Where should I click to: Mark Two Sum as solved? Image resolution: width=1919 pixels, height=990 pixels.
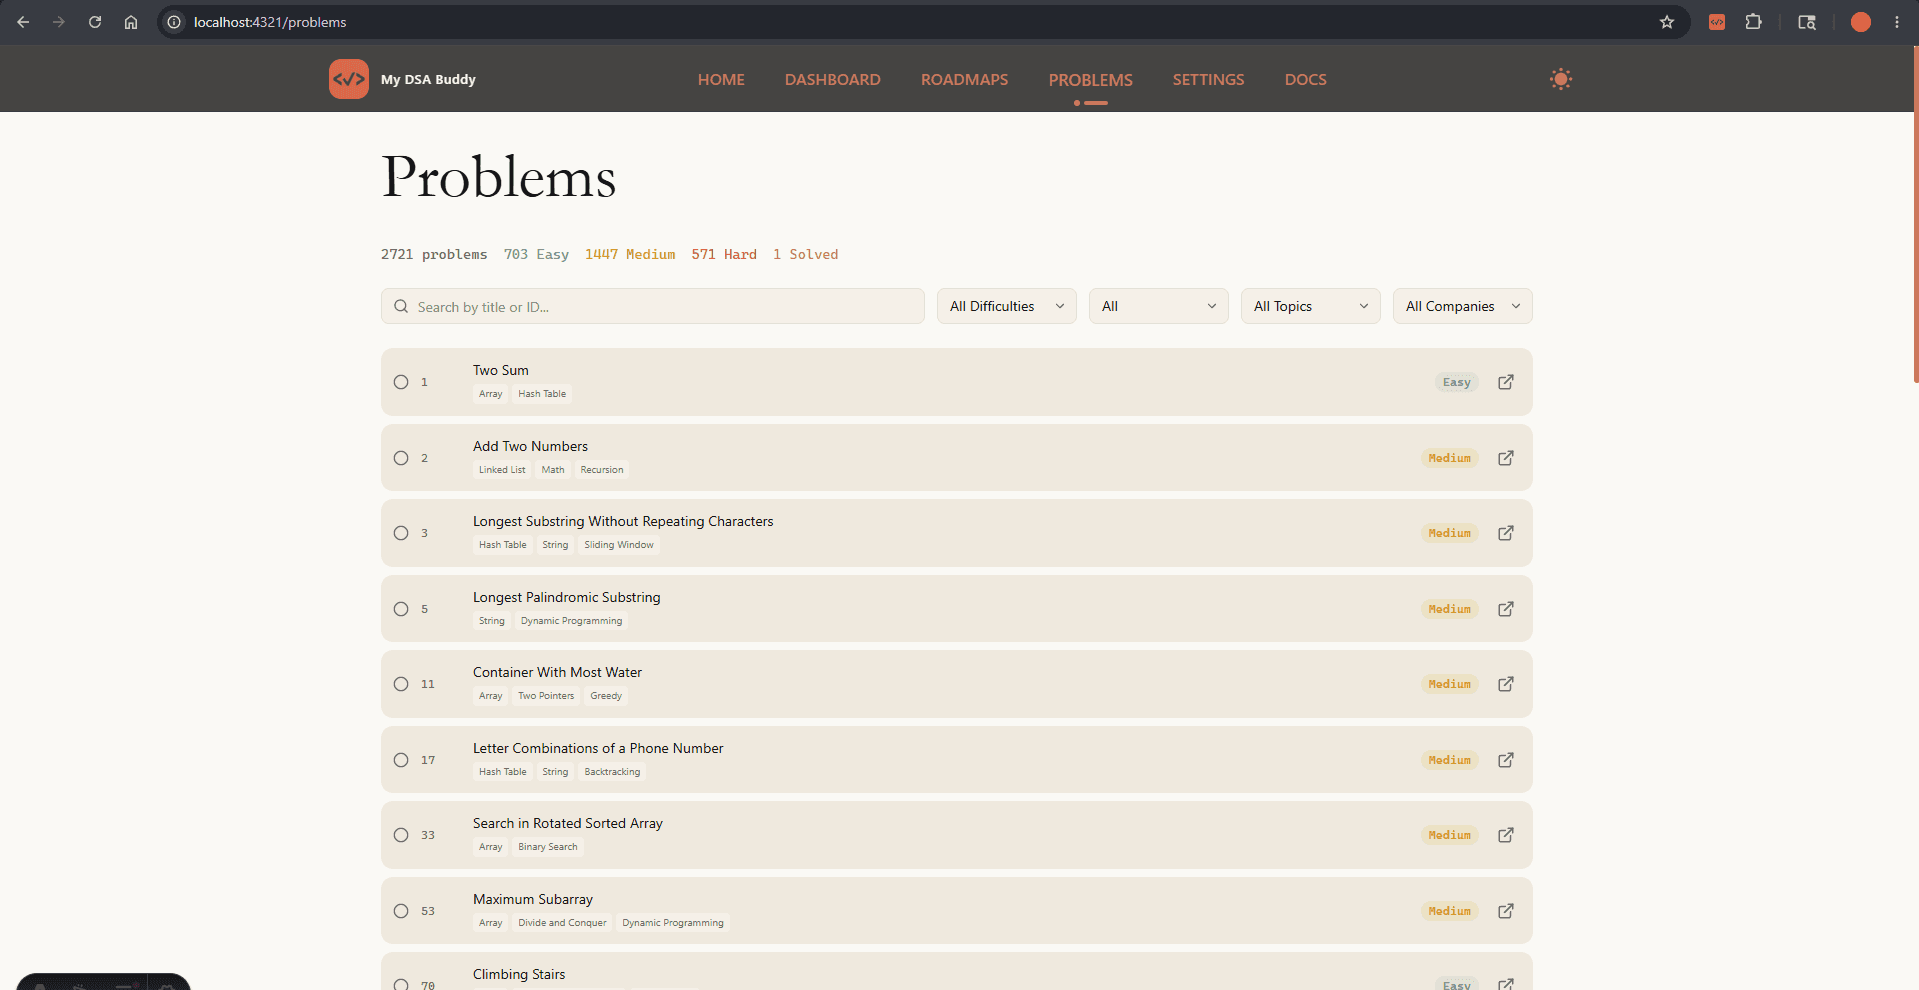[x=401, y=382]
